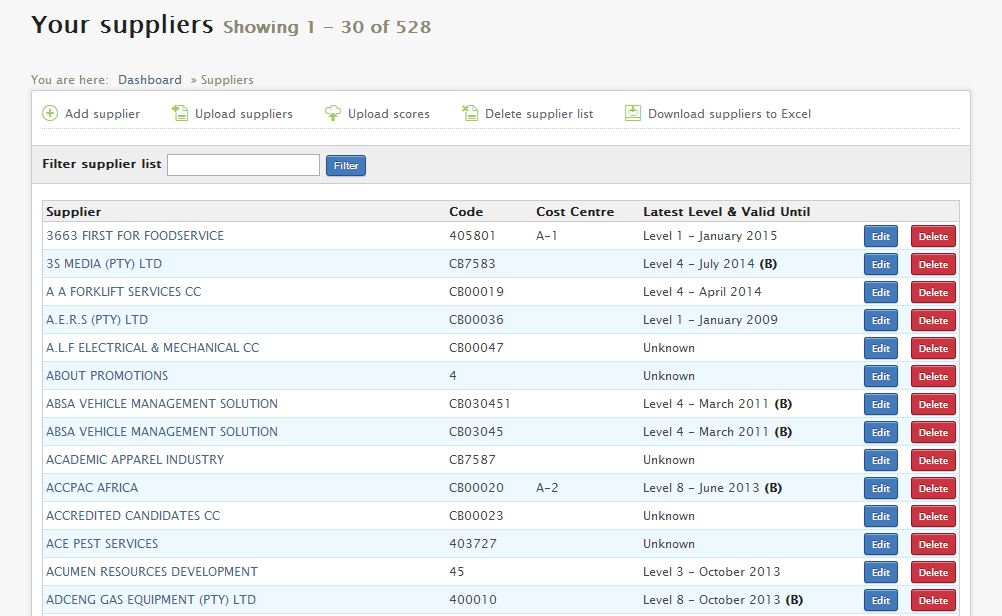Choose Delete supplier list link
This screenshot has width=1002, height=616.
click(539, 114)
